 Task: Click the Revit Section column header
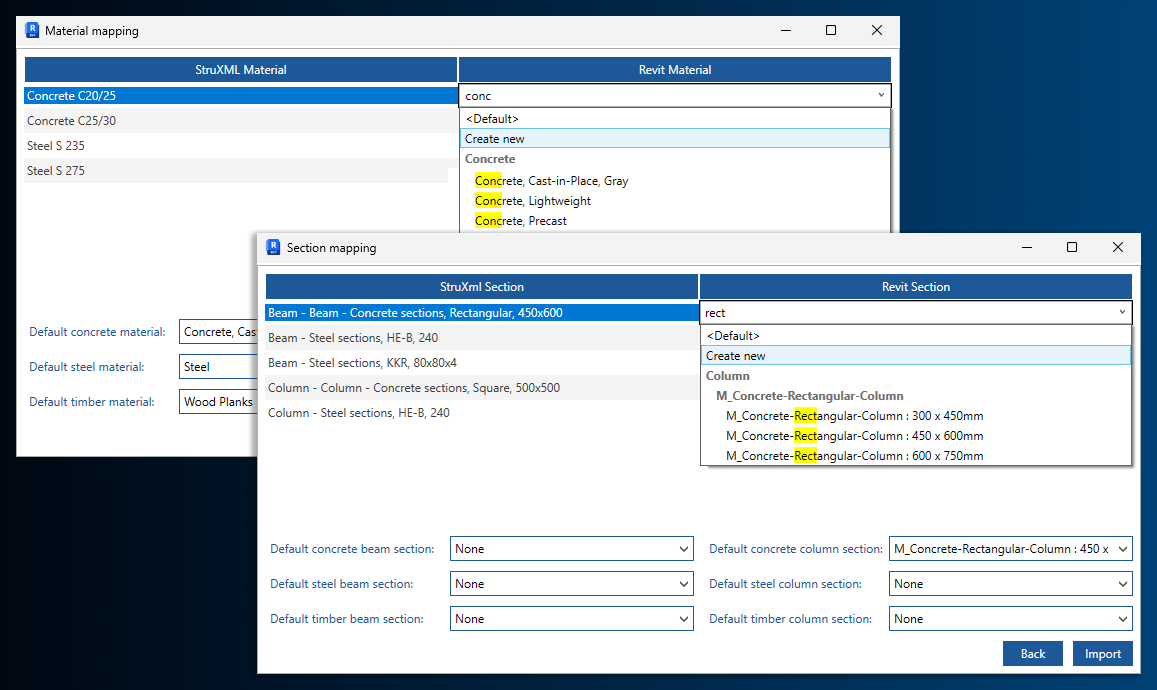[x=916, y=287]
